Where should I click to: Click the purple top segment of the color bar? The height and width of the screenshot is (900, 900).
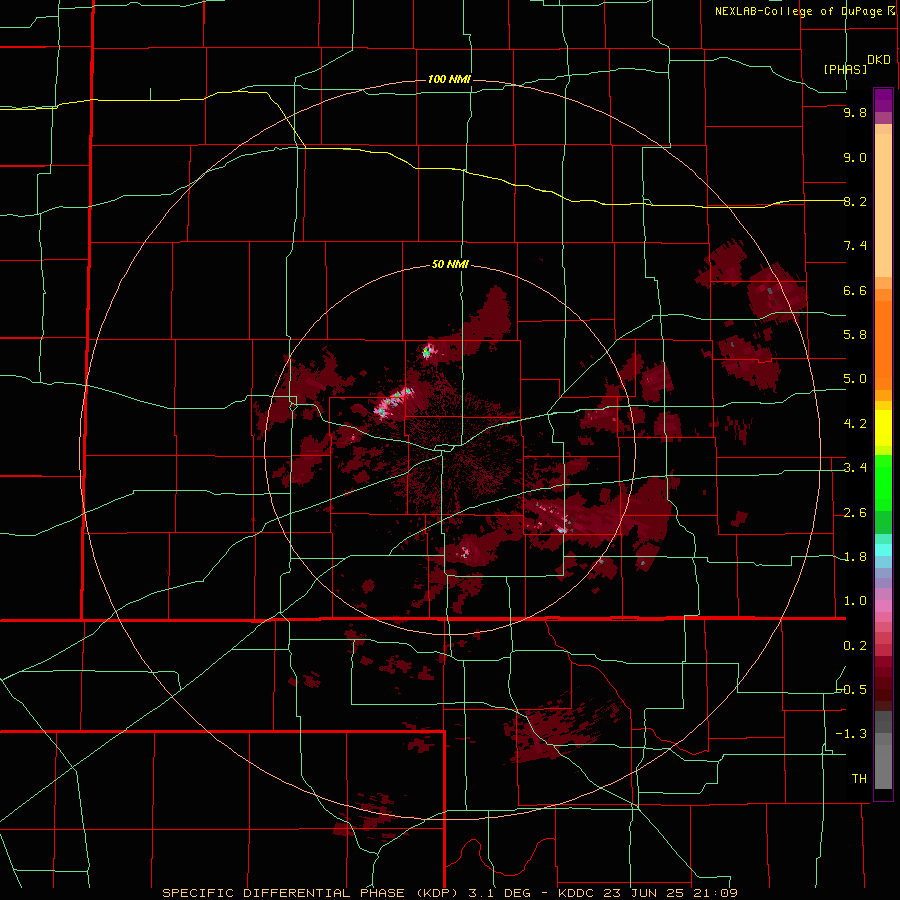tap(883, 100)
